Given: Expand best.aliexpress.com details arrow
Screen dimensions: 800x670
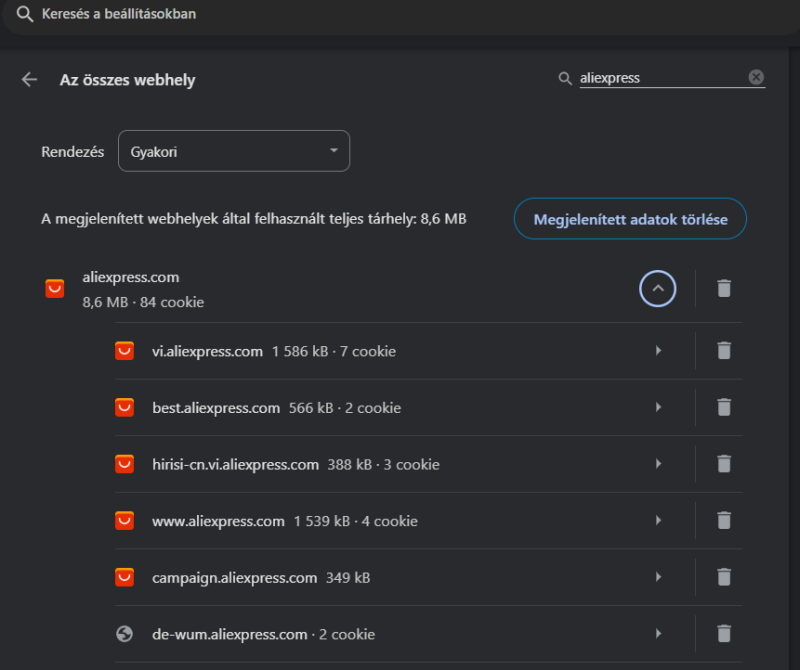Looking at the screenshot, I should 657,407.
